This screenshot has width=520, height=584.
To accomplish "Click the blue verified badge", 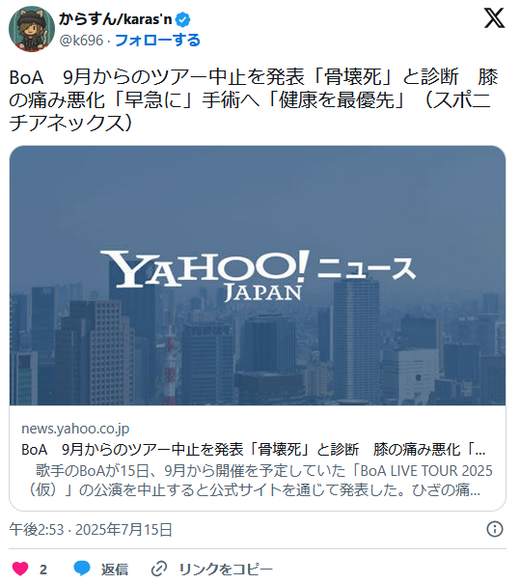I will [x=183, y=19].
